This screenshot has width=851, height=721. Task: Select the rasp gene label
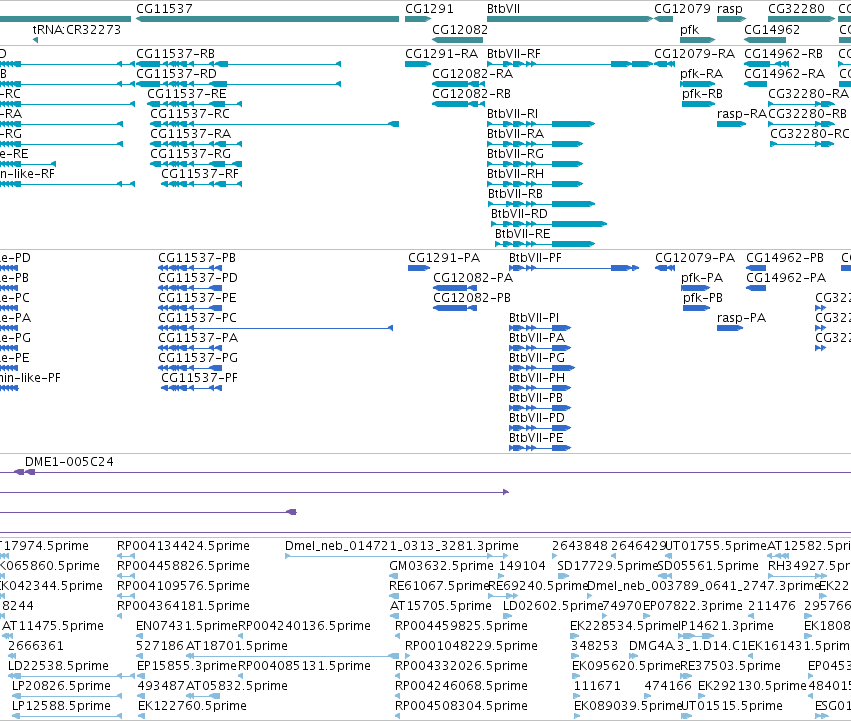tap(729, 9)
